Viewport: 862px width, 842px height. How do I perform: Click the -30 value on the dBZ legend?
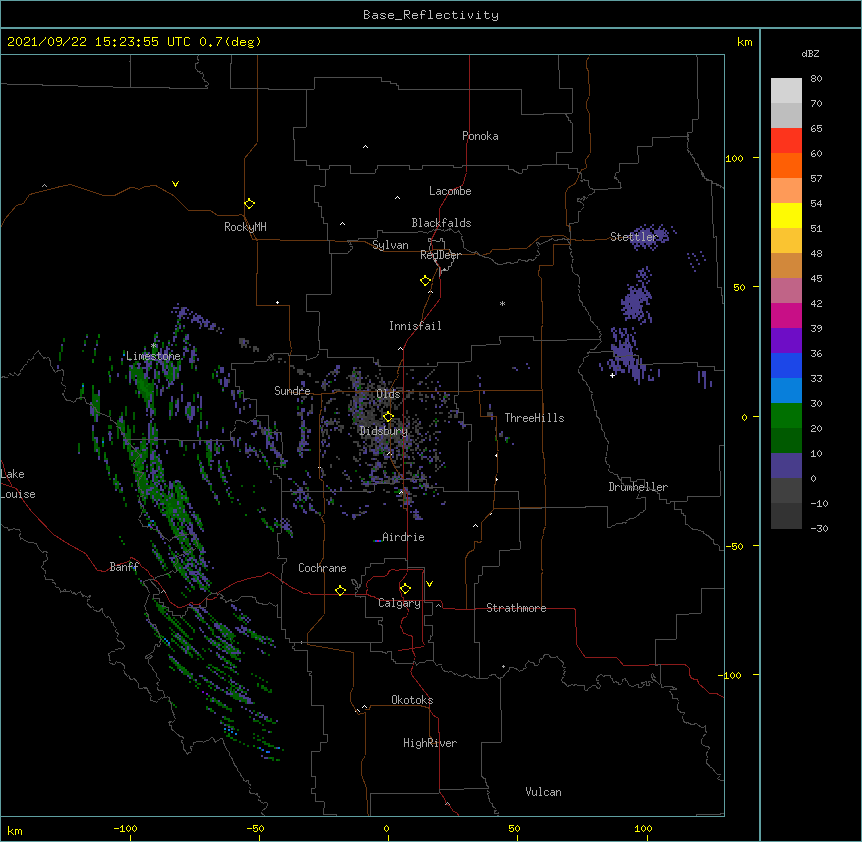click(819, 528)
